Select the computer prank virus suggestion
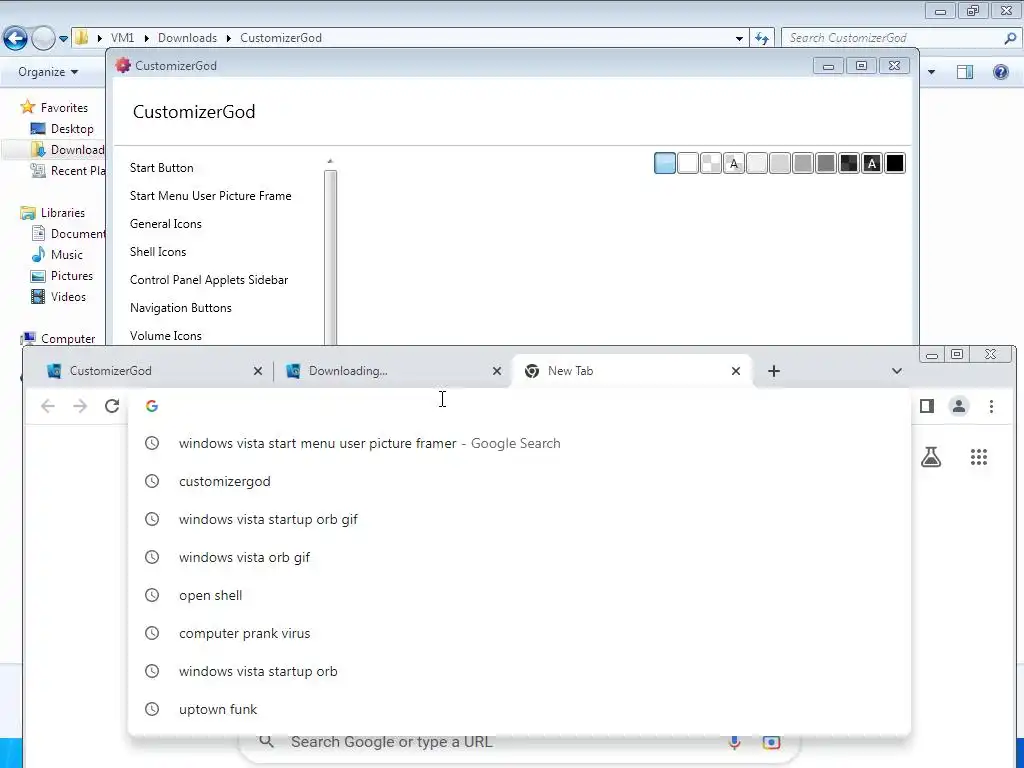This screenshot has width=1024, height=768. tap(519, 633)
